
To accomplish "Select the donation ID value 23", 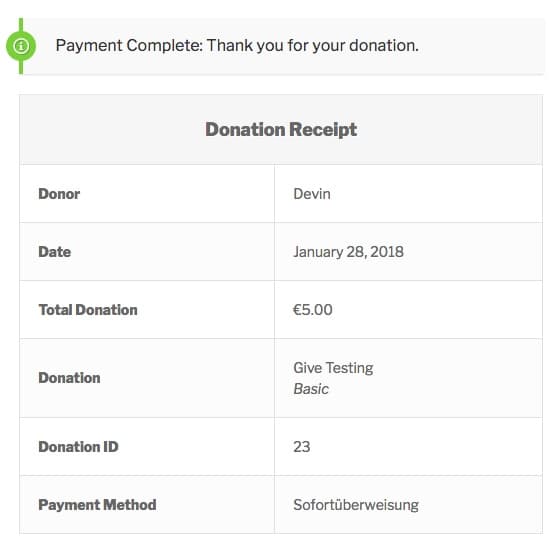I will point(301,447).
